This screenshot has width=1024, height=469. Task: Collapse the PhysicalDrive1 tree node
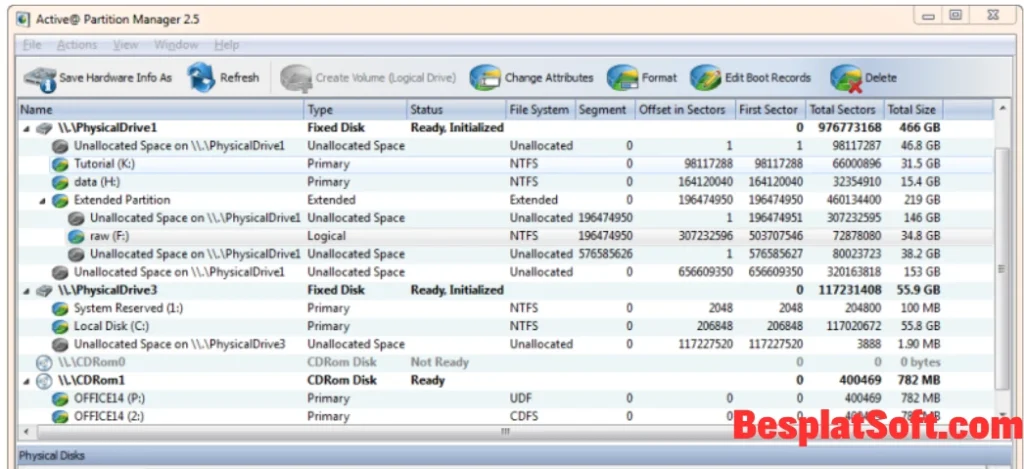26,129
